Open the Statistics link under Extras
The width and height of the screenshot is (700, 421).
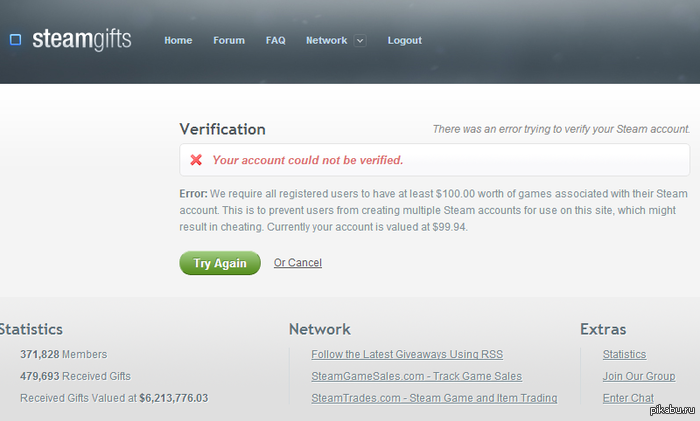(x=624, y=355)
